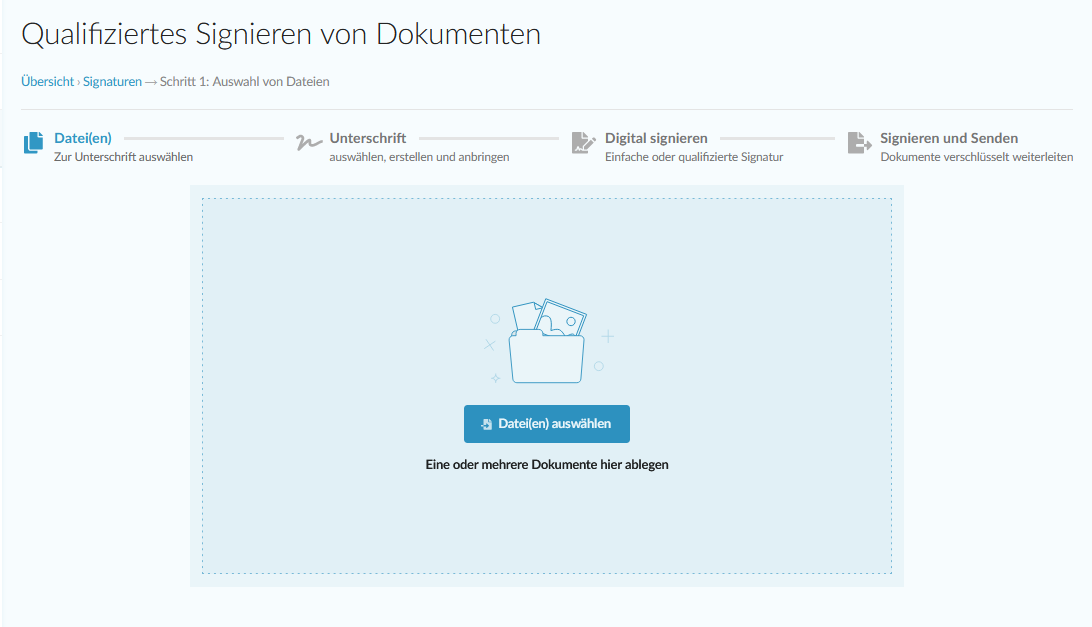
Task: Open the Signaturen breadcrumb link
Action: point(112,82)
